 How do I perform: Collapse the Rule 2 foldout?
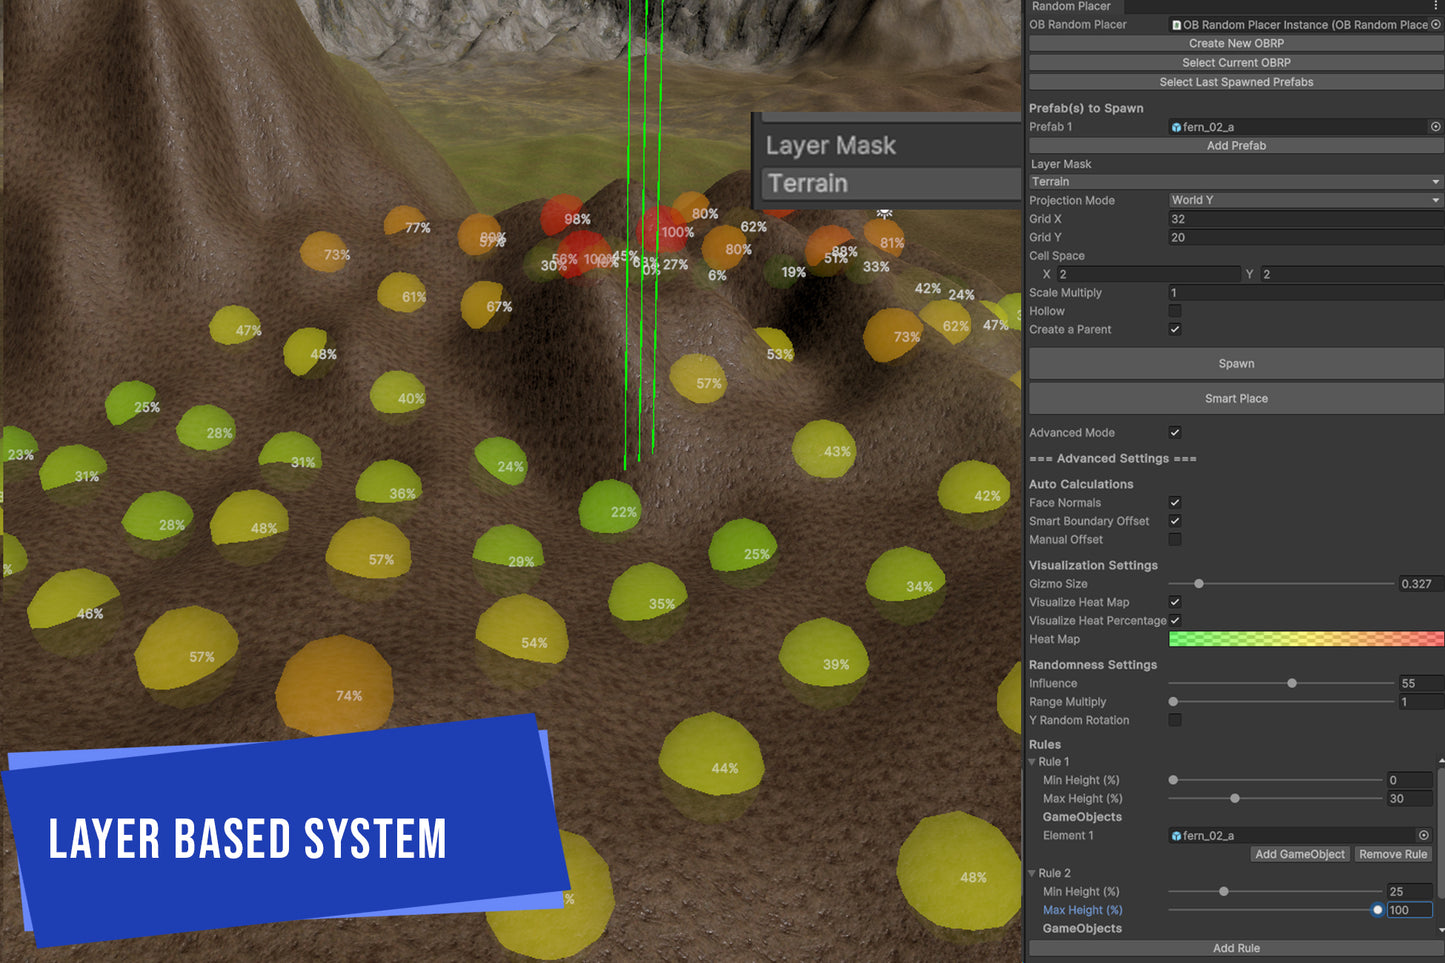pos(1033,873)
